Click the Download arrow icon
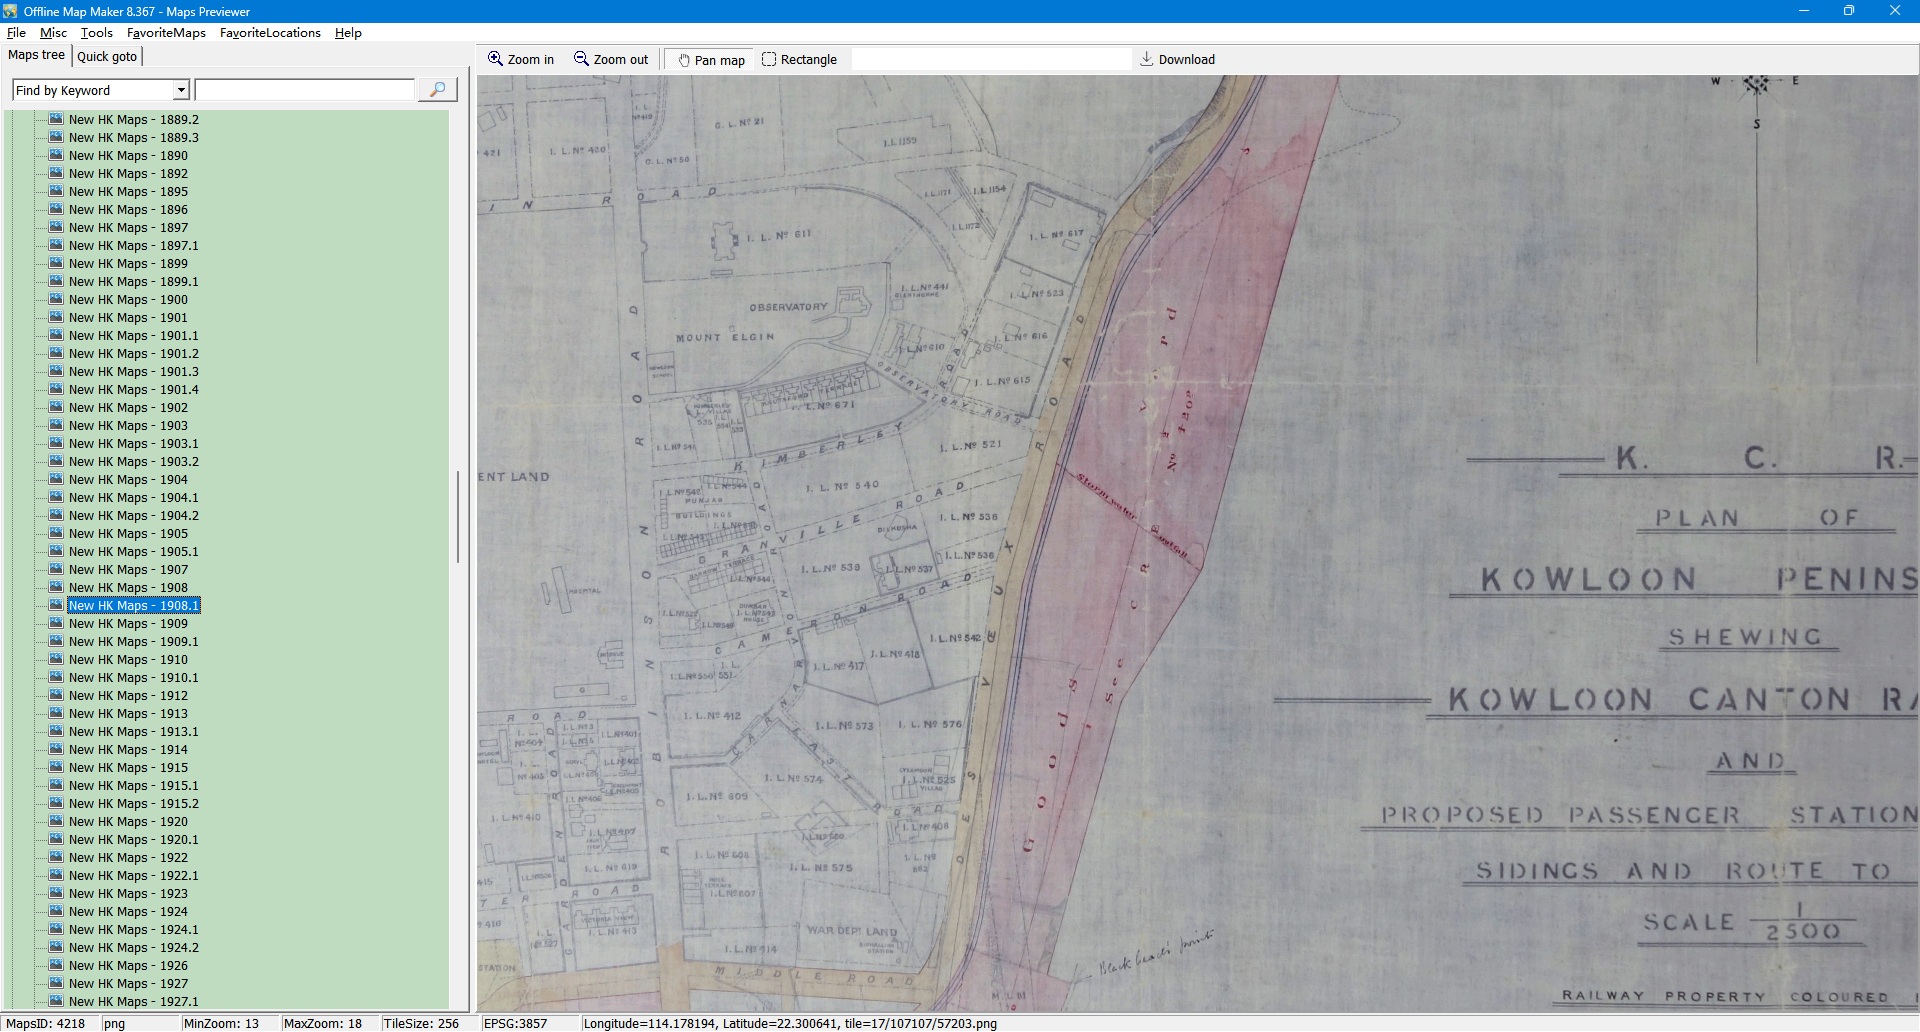Screen dimensions: 1920x1032 (x=1146, y=59)
